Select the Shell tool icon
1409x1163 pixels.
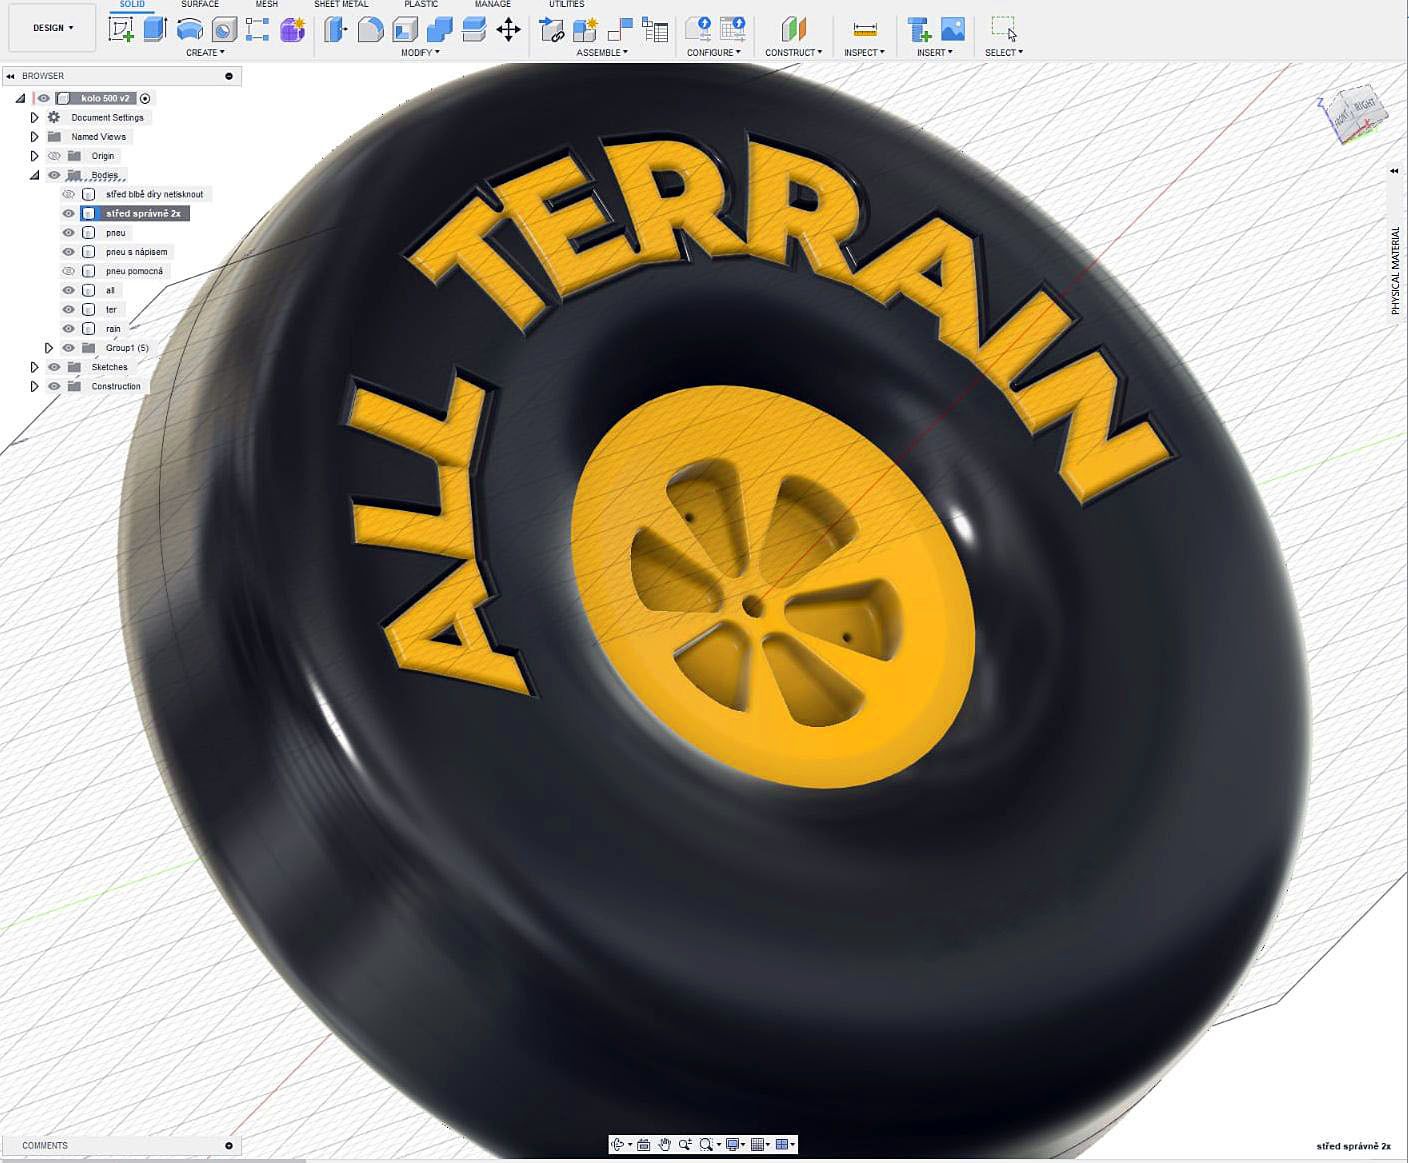pyautogui.click(x=405, y=29)
